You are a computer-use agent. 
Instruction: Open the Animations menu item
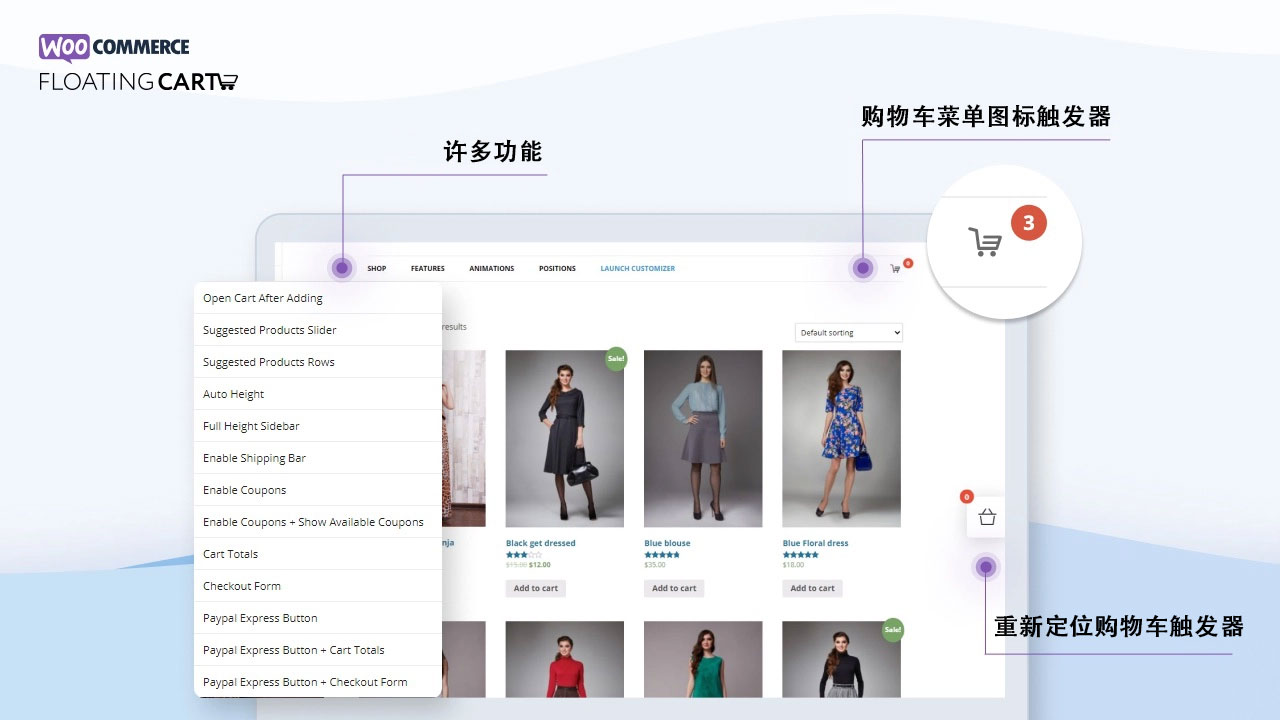pos(491,268)
